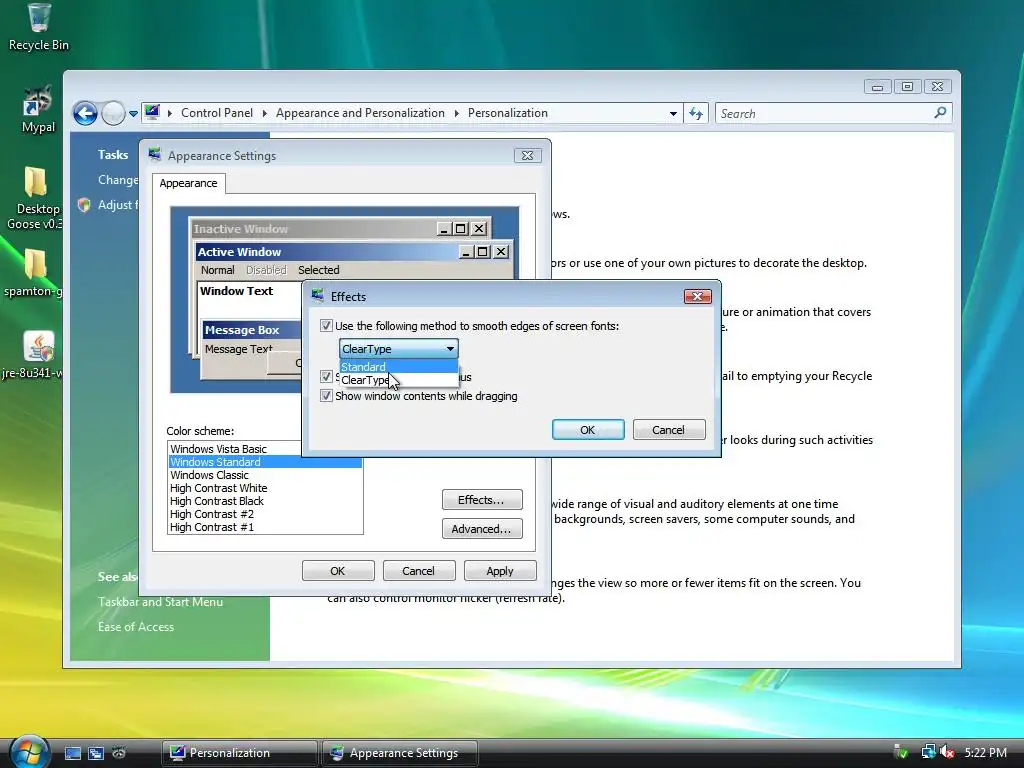Click the safely remove hardware tray icon

(901, 752)
